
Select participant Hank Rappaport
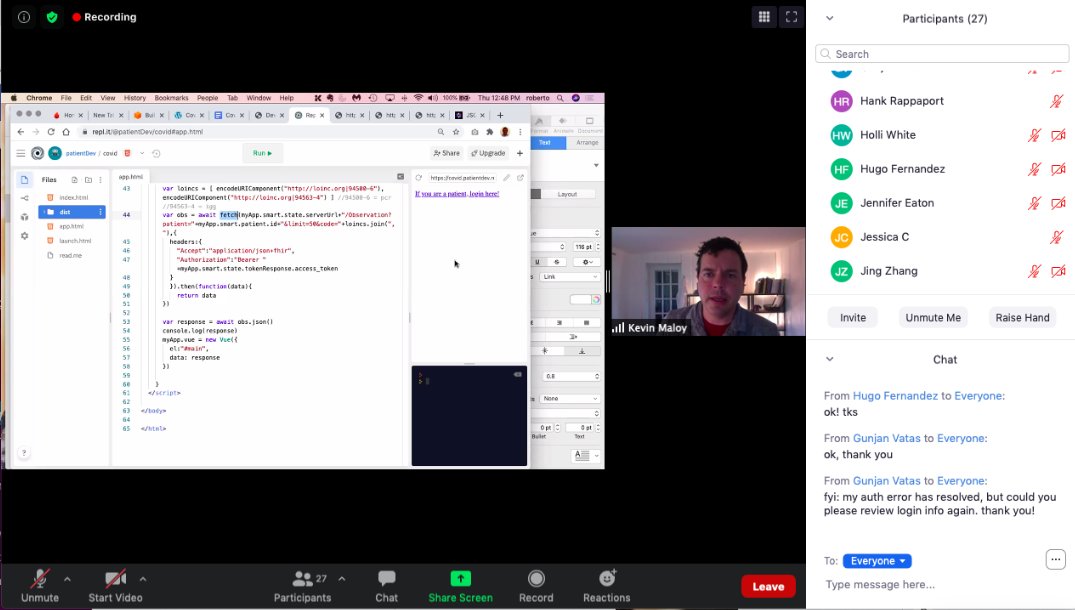[942, 101]
